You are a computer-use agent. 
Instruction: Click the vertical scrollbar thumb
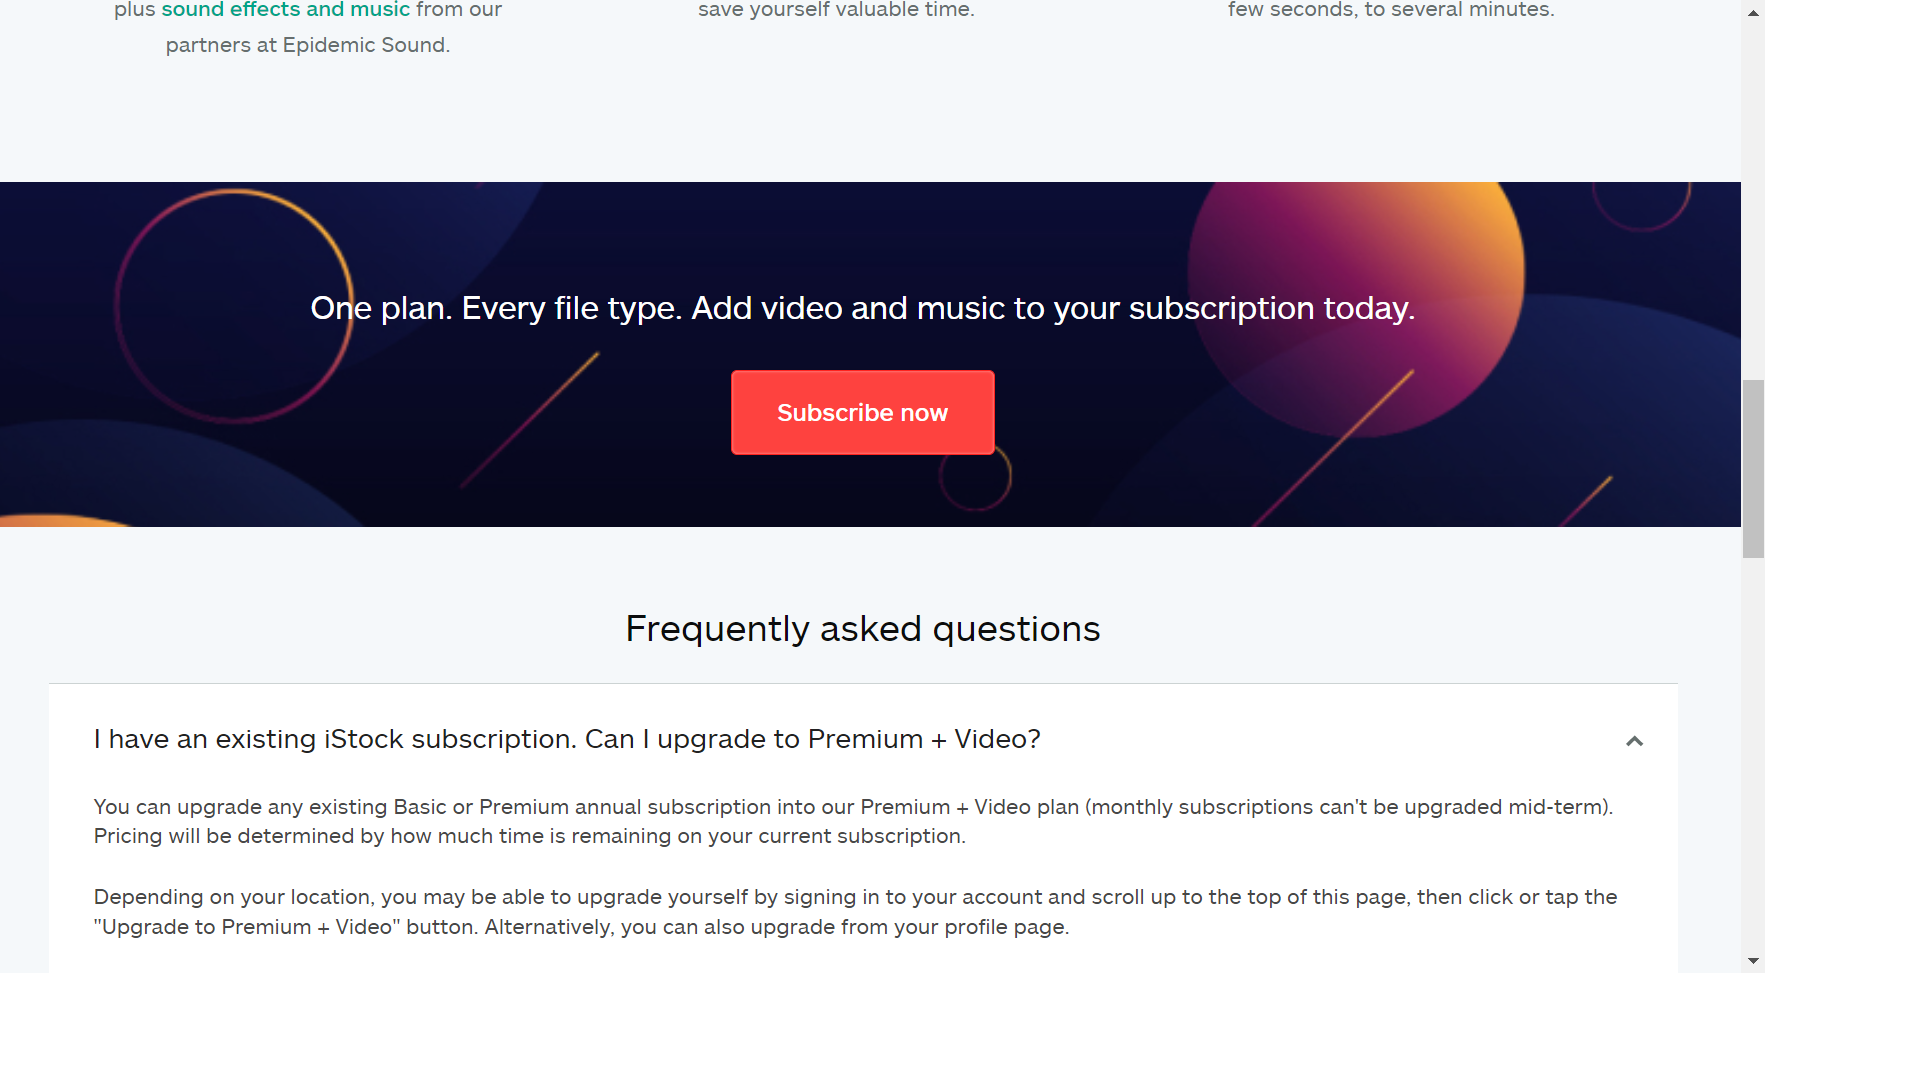[1753, 468]
